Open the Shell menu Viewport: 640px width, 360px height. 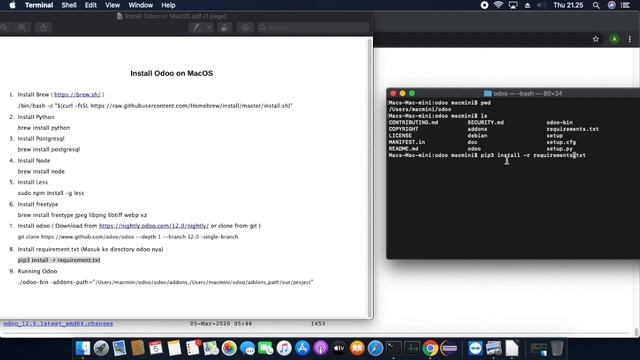click(69, 5)
